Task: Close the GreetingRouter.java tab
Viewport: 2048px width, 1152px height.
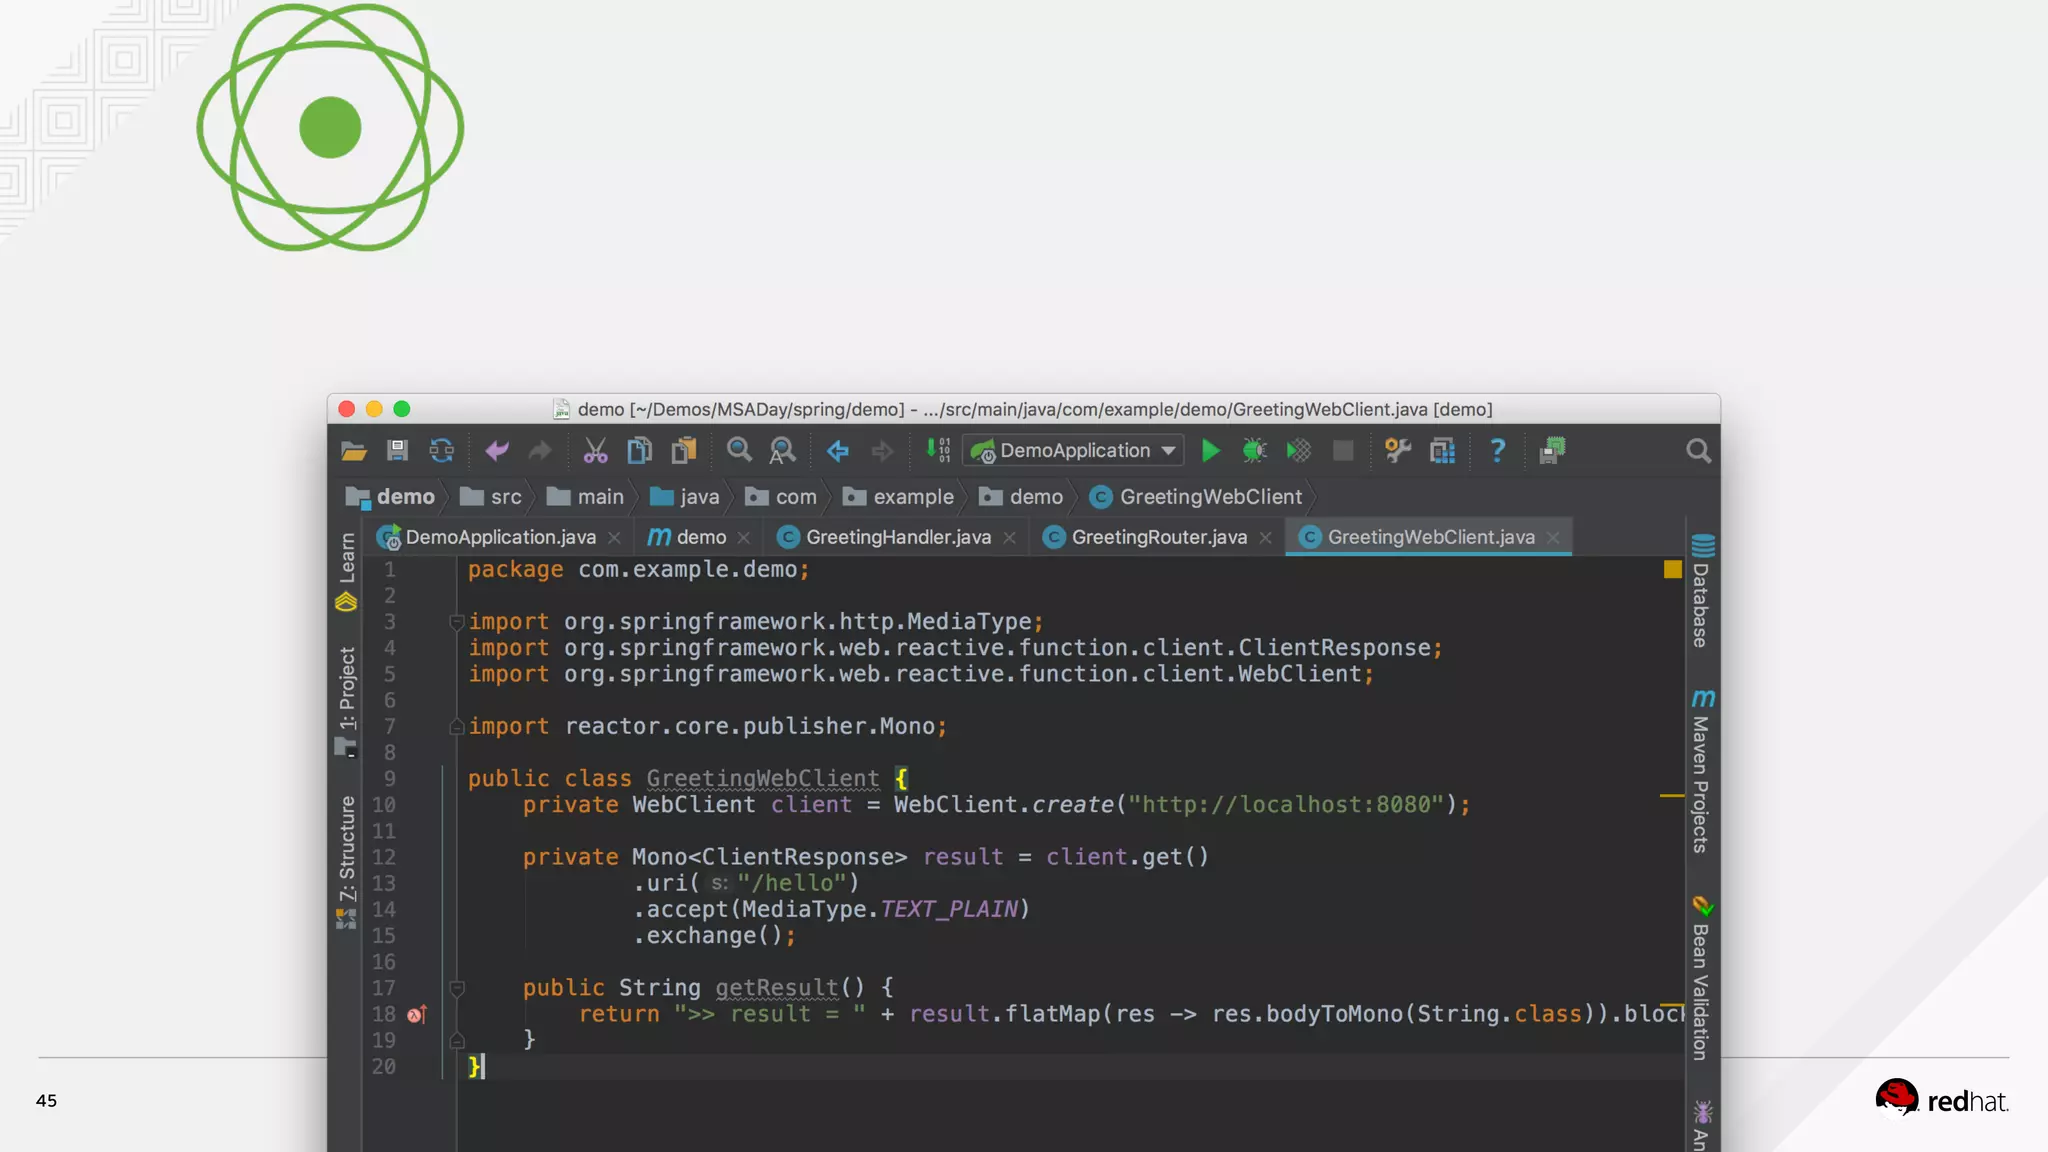Action: click(1266, 538)
